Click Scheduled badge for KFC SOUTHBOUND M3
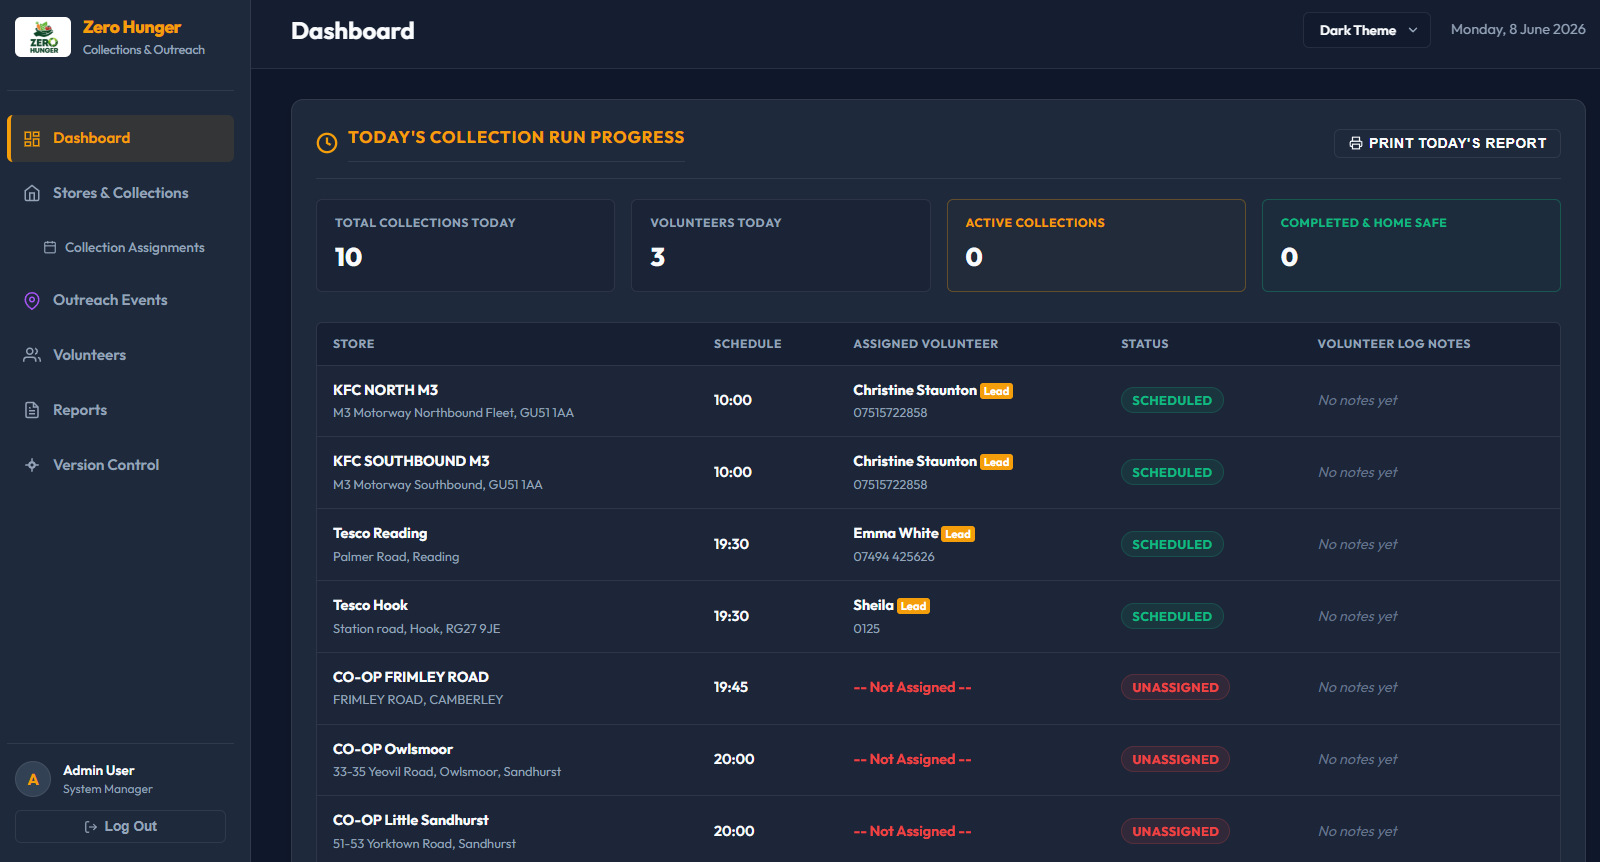The width and height of the screenshot is (1600, 862). 1172,472
